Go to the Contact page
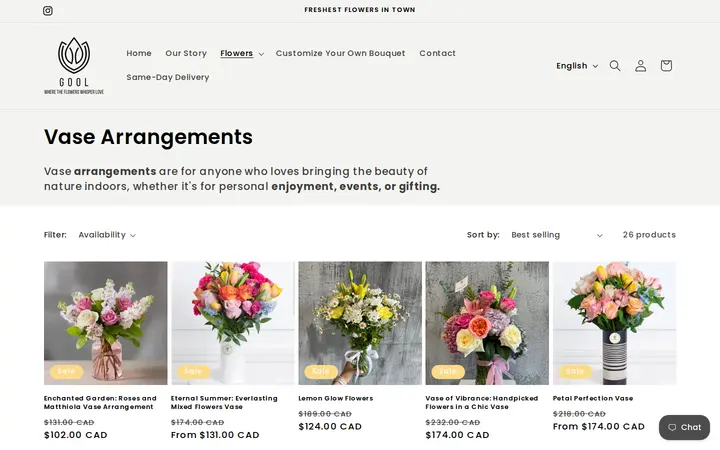This screenshot has width=720, height=450. (x=437, y=53)
